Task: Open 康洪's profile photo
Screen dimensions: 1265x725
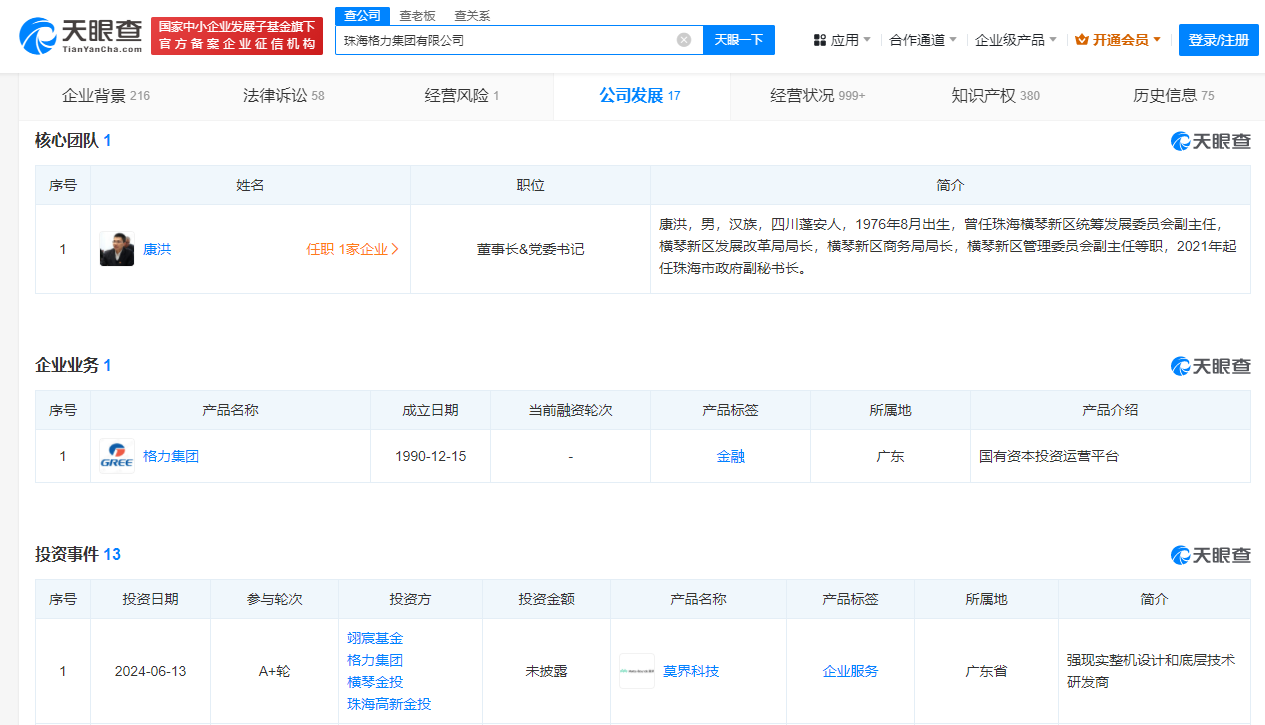Action: tap(117, 249)
